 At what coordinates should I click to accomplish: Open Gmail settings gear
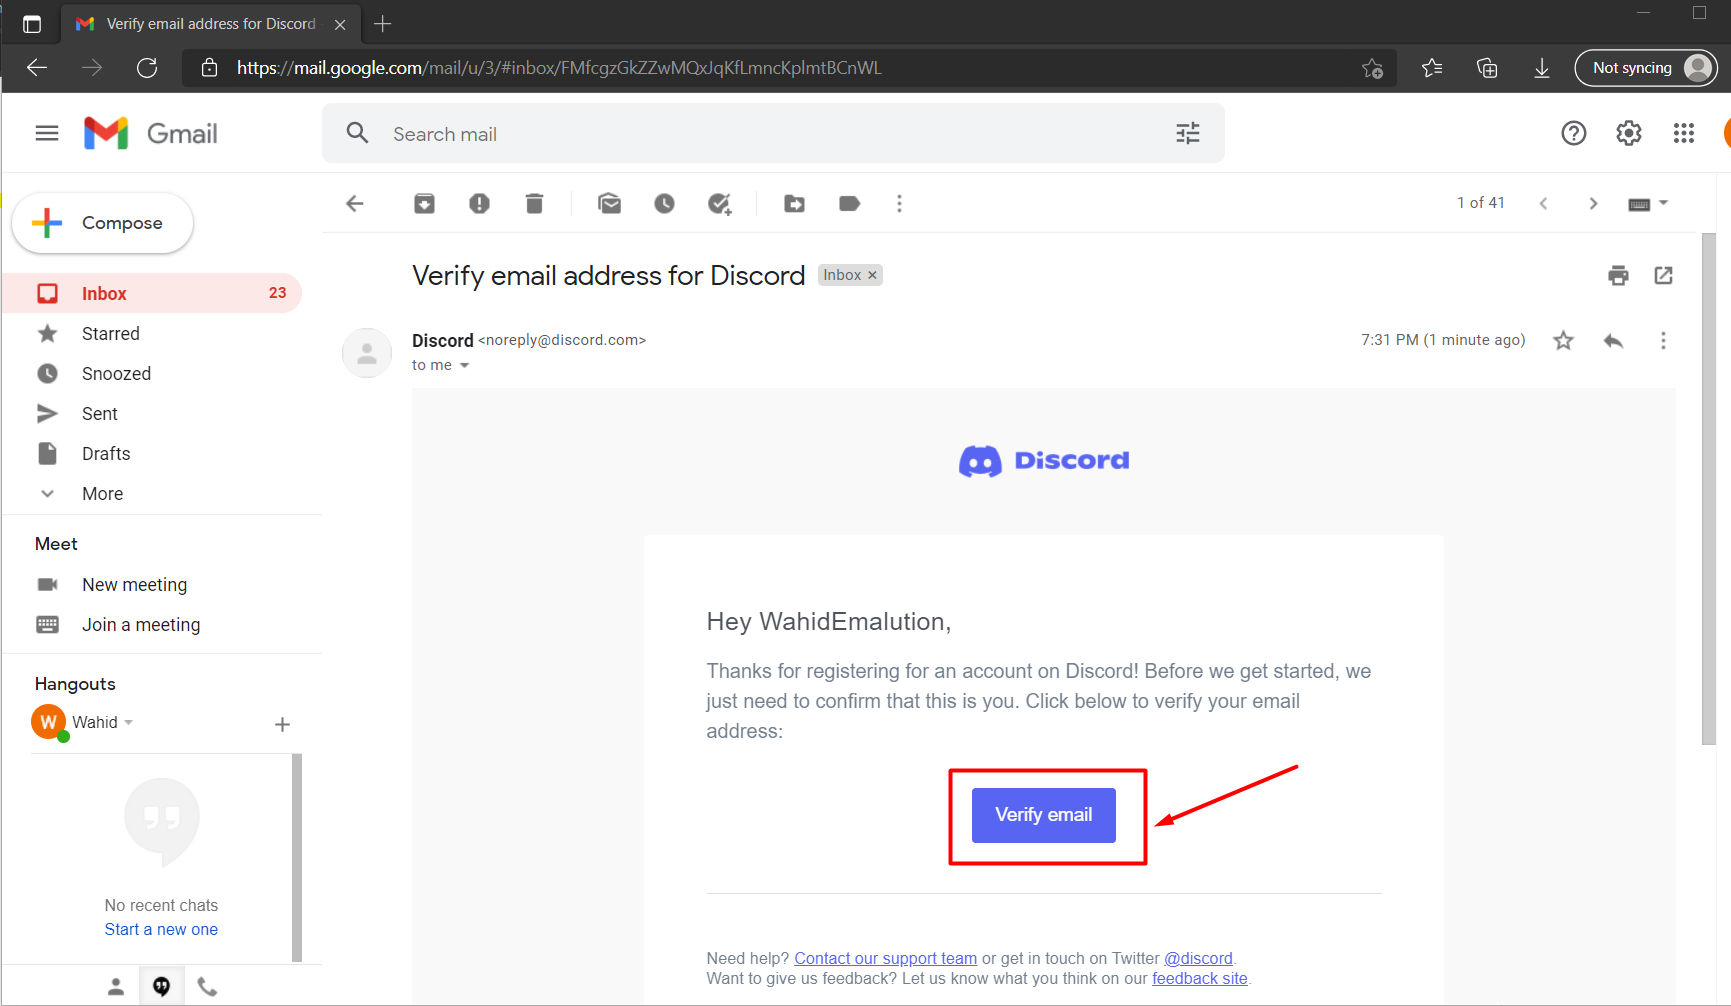[x=1628, y=133]
